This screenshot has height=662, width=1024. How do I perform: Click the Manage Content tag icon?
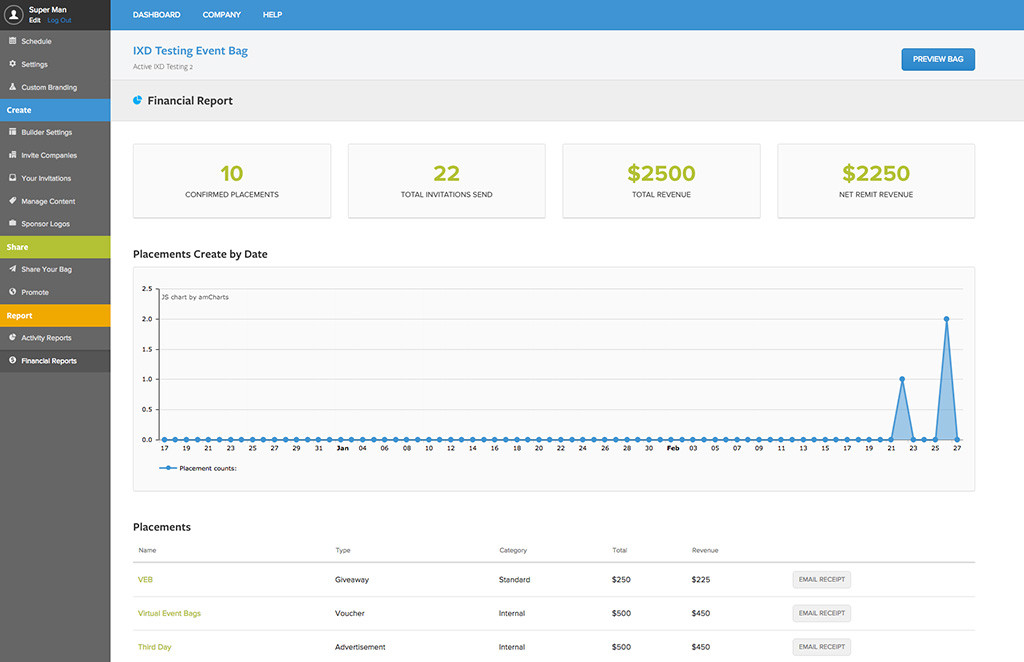(x=12, y=200)
